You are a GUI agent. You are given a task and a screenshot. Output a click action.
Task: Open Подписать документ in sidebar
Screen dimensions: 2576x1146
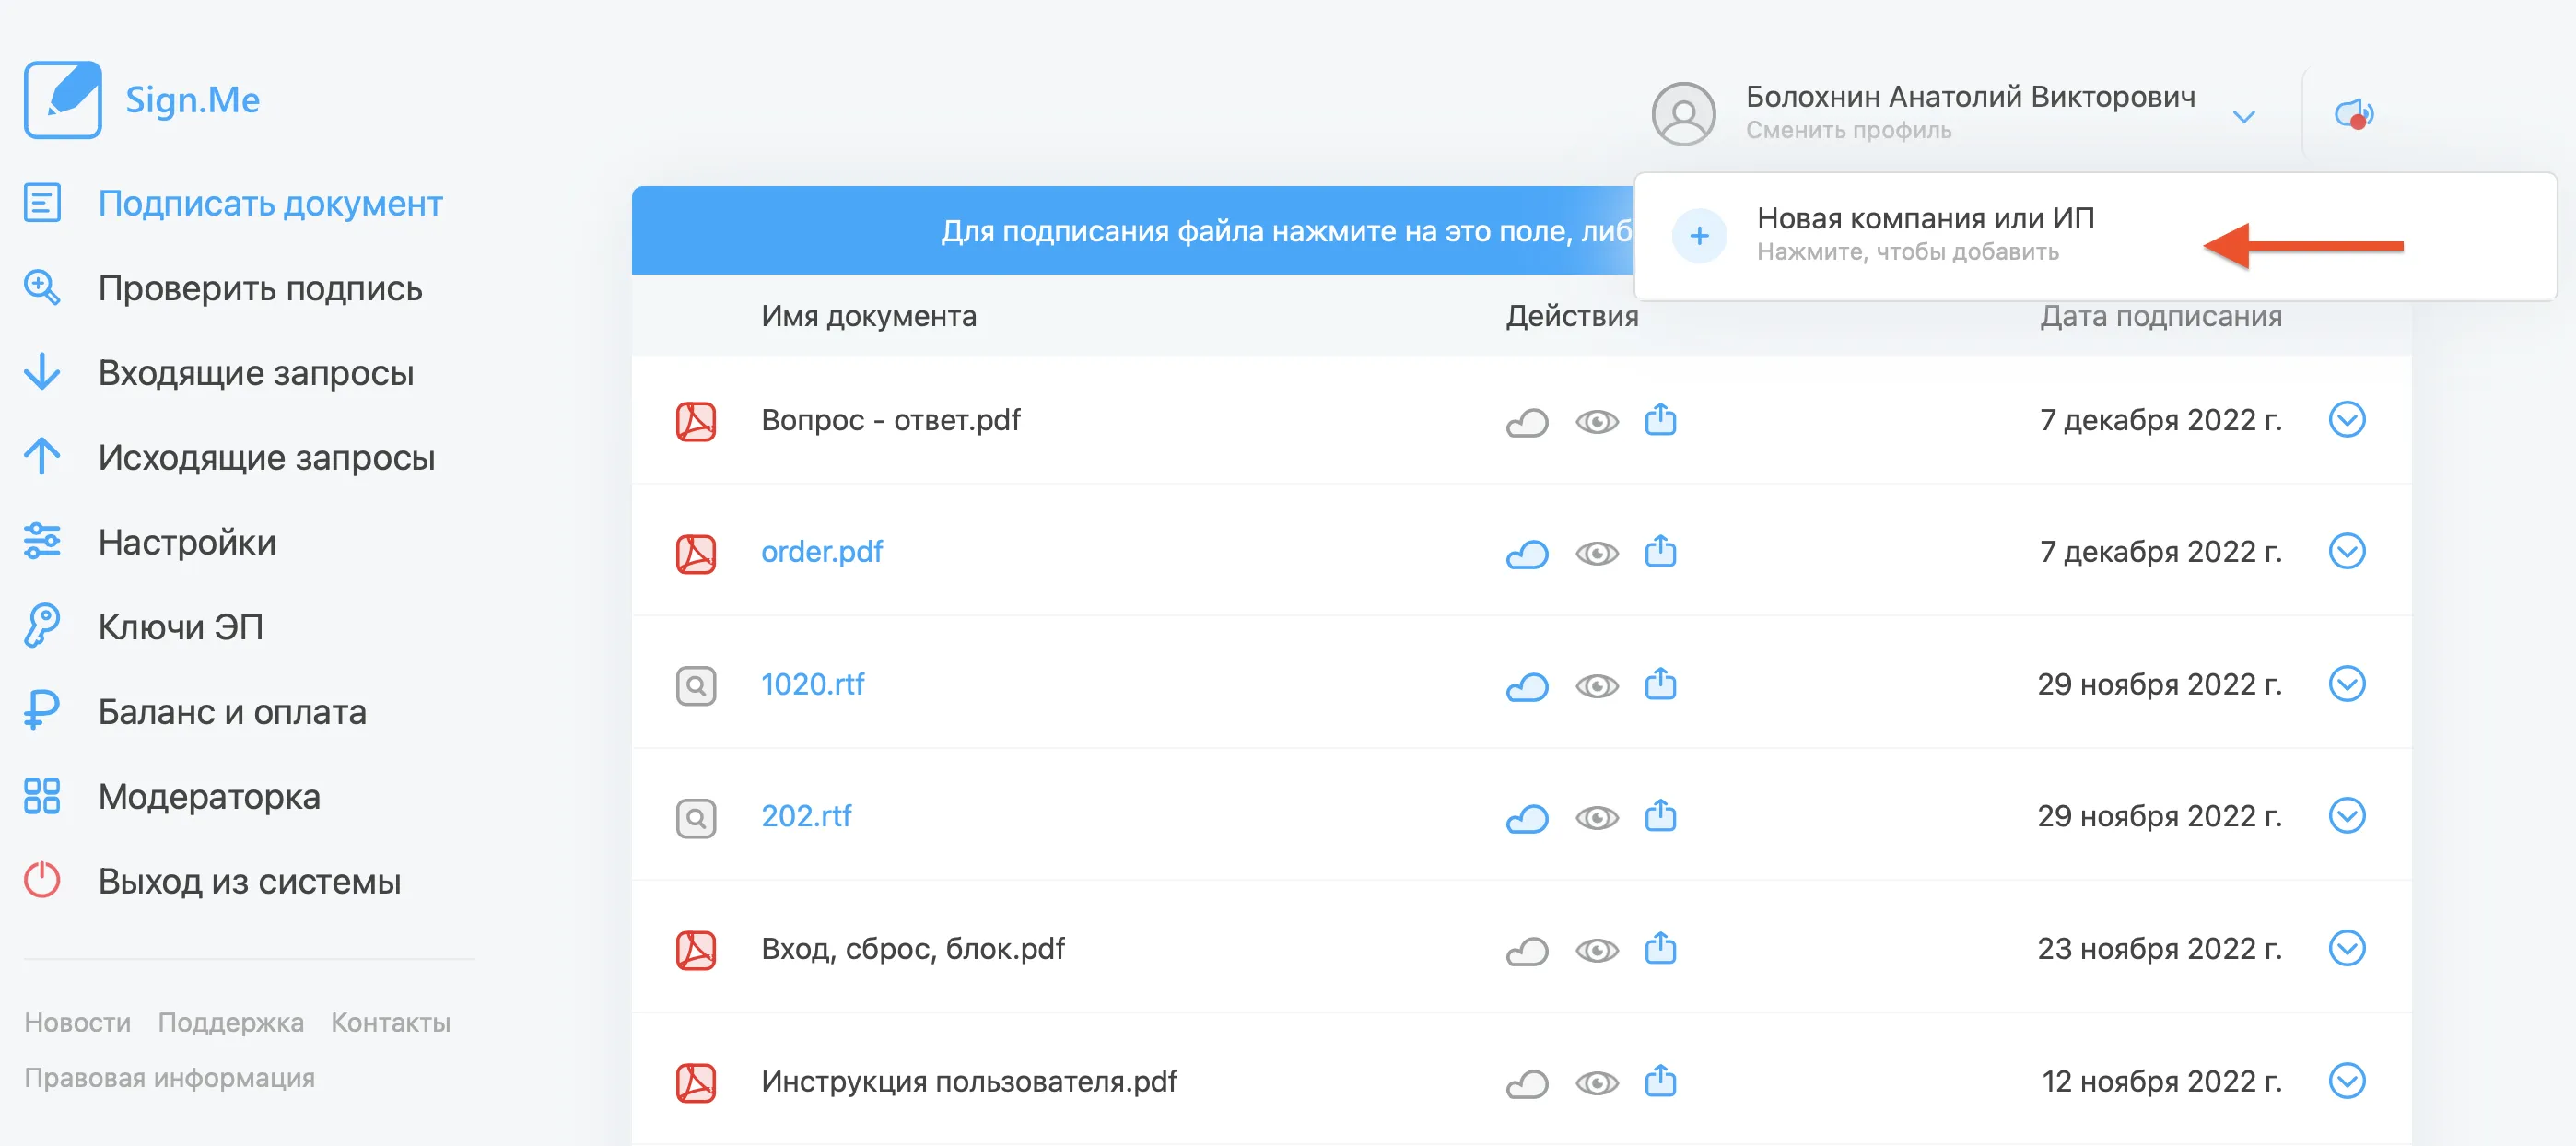point(270,204)
